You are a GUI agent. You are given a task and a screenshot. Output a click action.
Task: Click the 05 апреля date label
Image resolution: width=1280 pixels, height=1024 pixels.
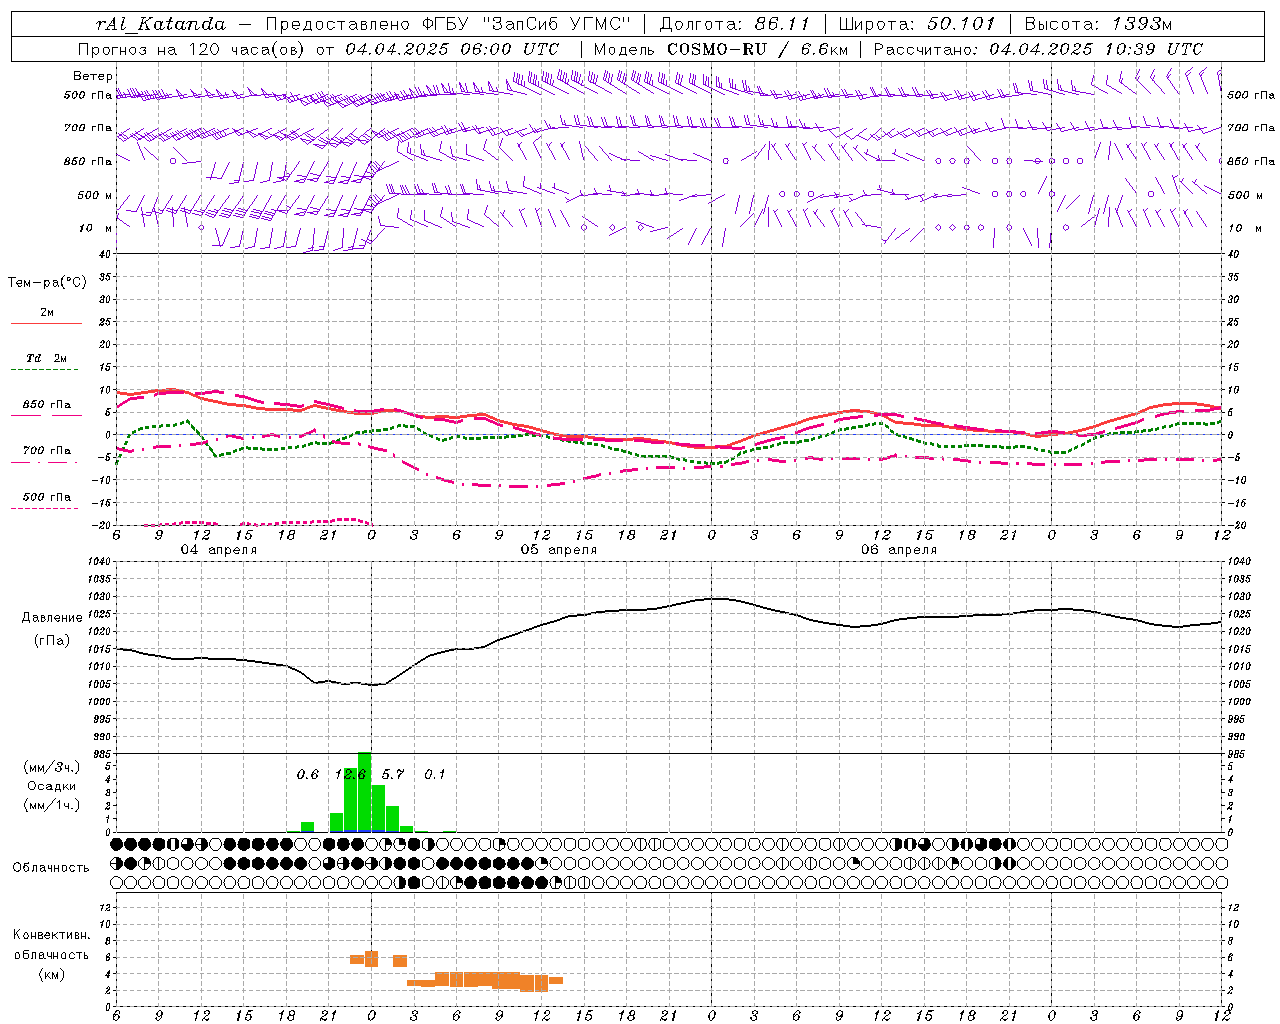558,550
